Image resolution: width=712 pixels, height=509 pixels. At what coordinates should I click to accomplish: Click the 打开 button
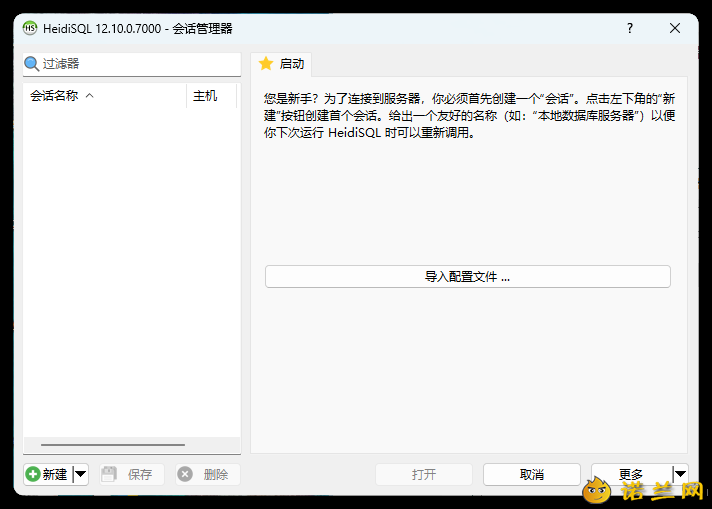tap(424, 474)
